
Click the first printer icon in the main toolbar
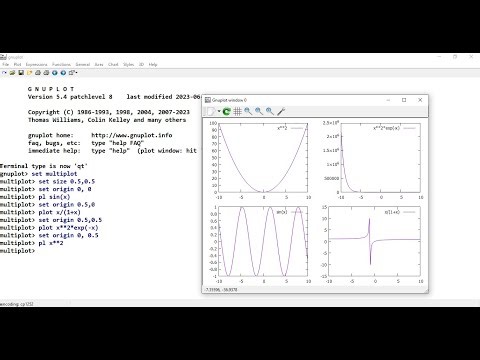(x=38, y=72)
